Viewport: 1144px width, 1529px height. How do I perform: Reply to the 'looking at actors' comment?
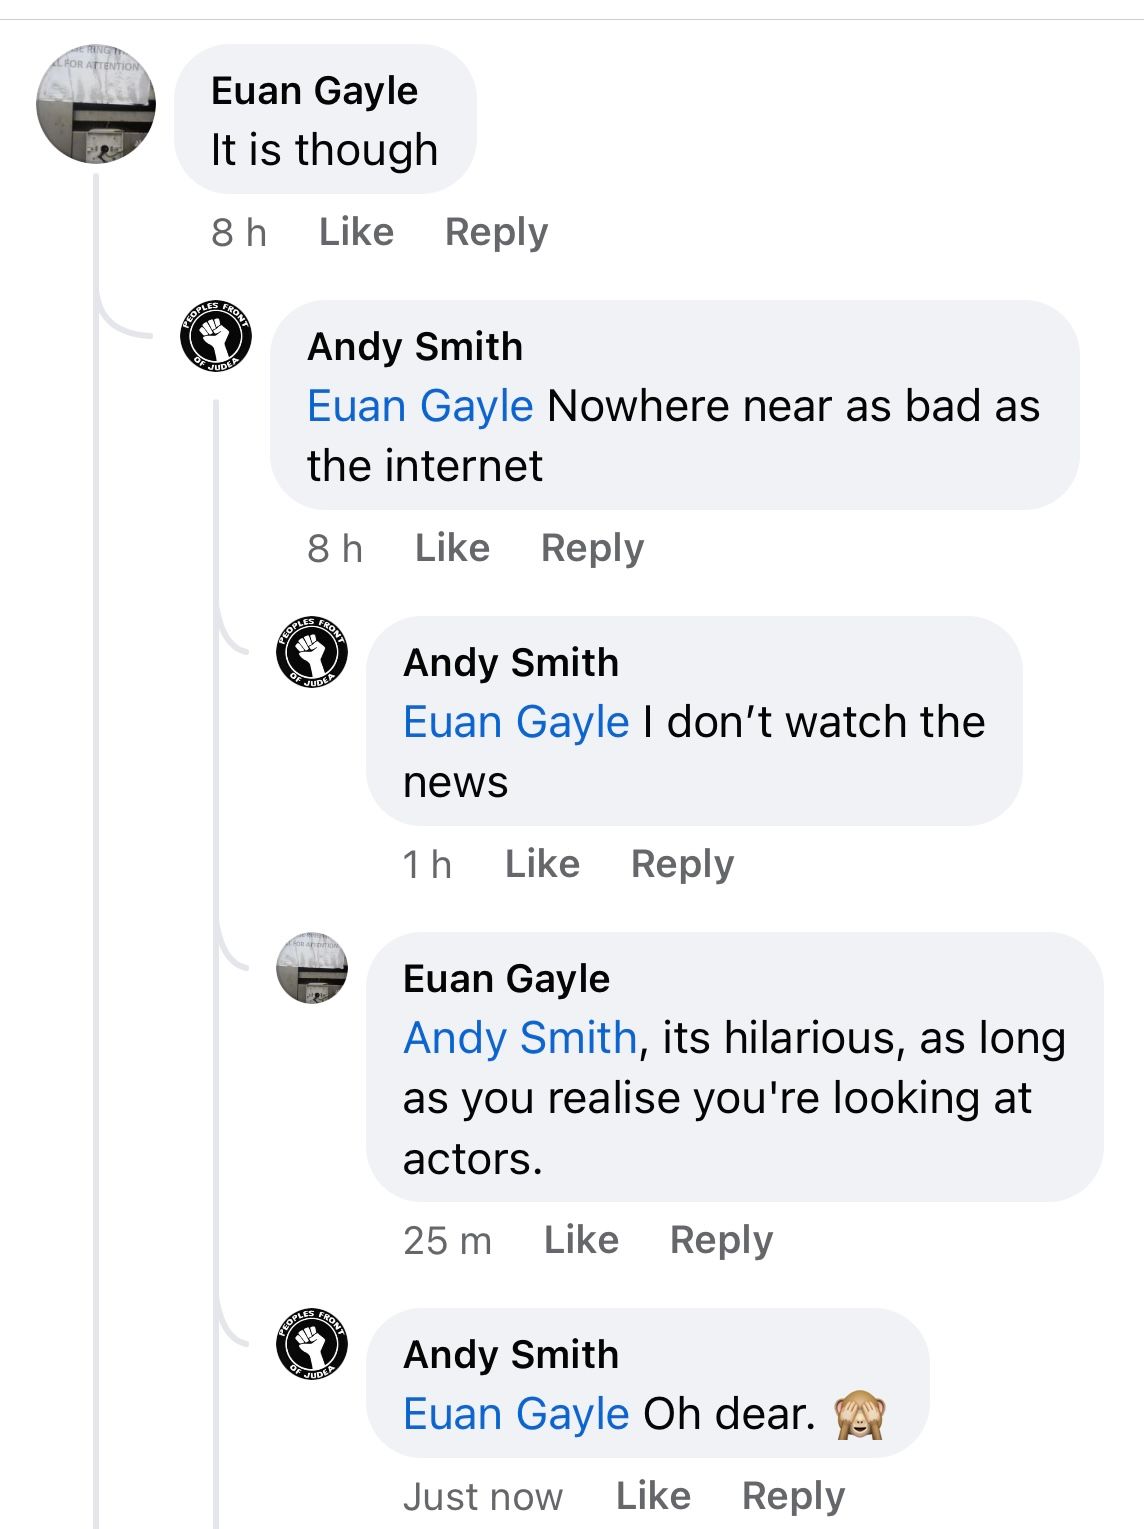721,1240
